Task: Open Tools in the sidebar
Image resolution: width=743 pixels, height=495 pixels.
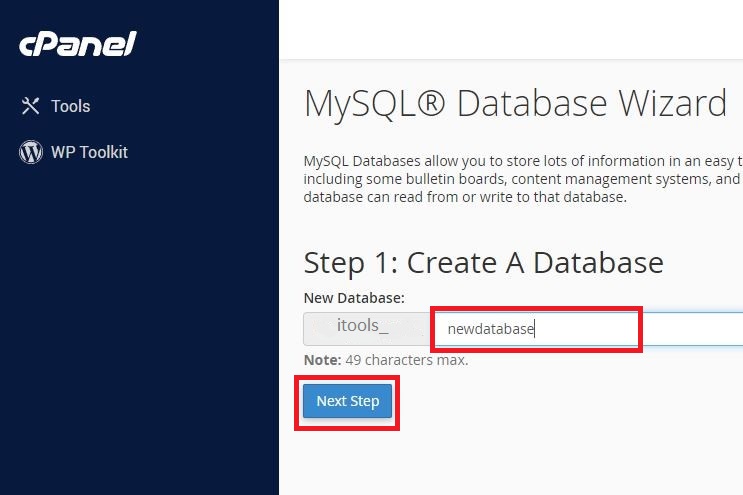Action: click(55, 106)
